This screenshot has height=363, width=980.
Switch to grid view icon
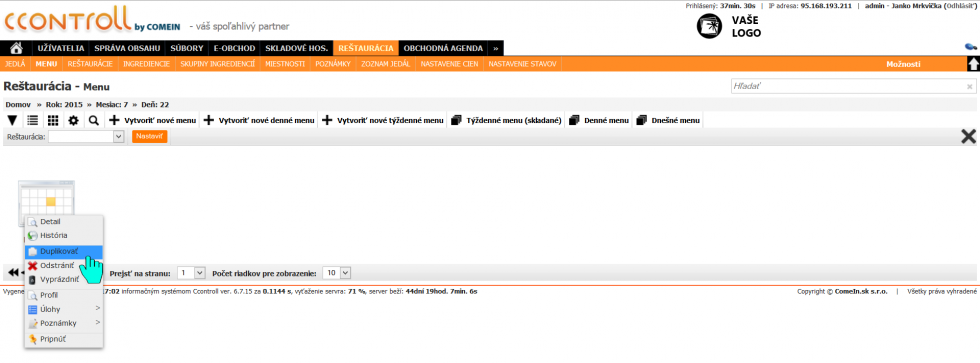(53, 120)
